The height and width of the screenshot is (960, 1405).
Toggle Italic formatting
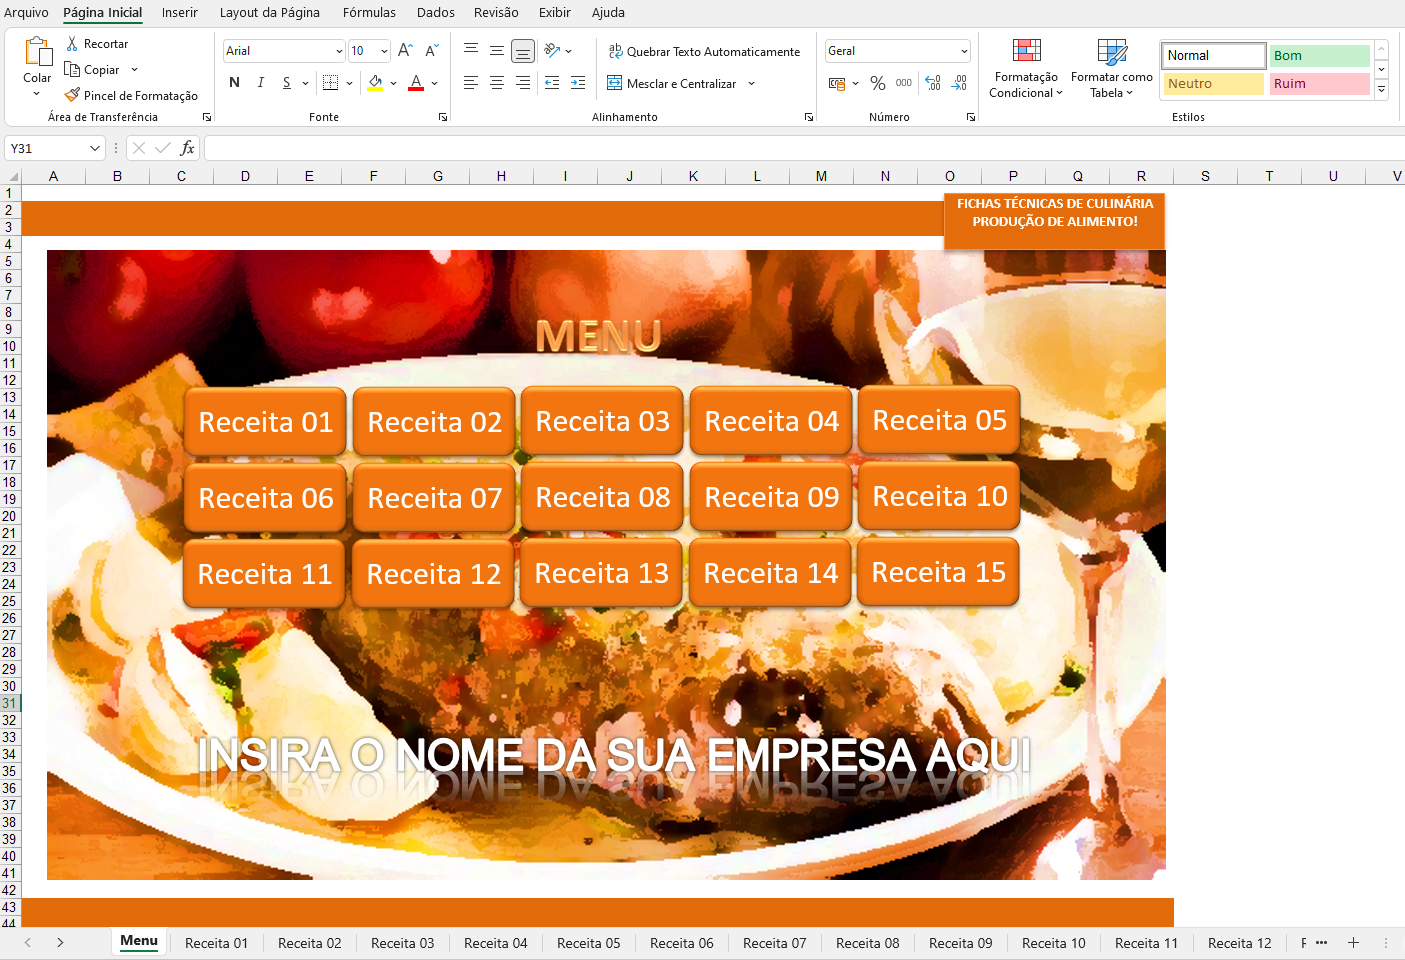click(261, 83)
